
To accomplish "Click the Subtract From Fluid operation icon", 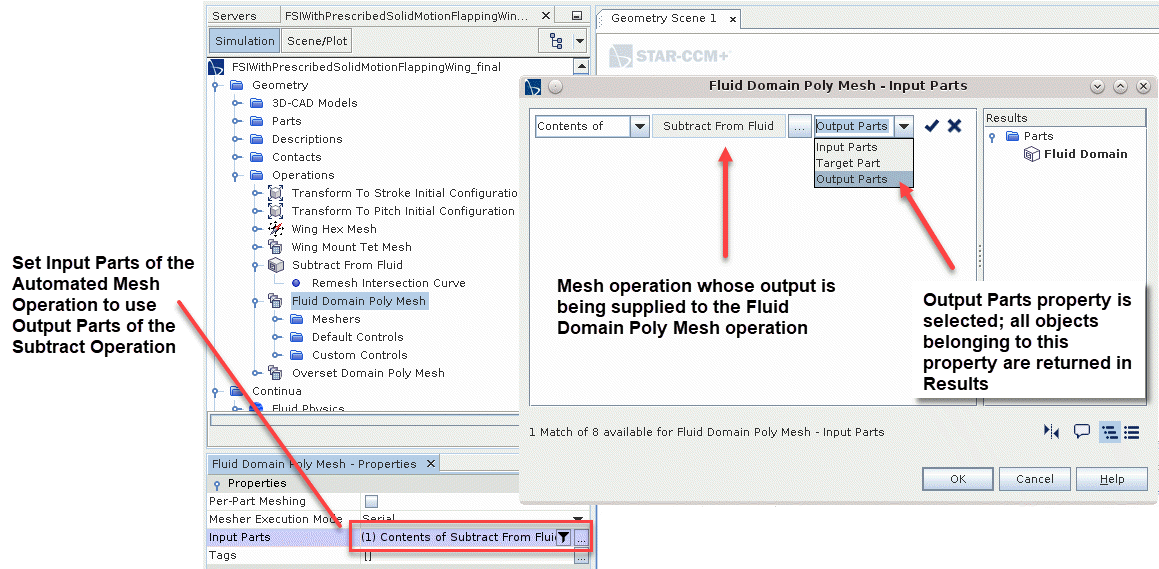I will pyautogui.click(x=276, y=265).
